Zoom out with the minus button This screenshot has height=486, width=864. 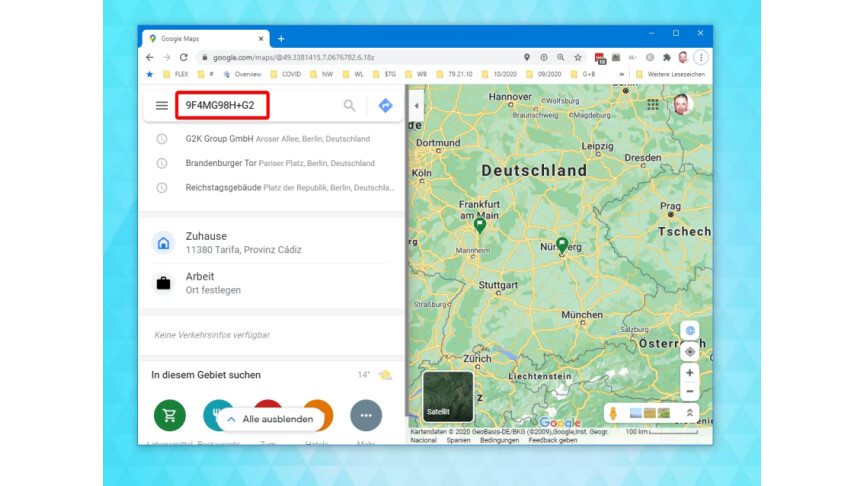click(x=690, y=391)
